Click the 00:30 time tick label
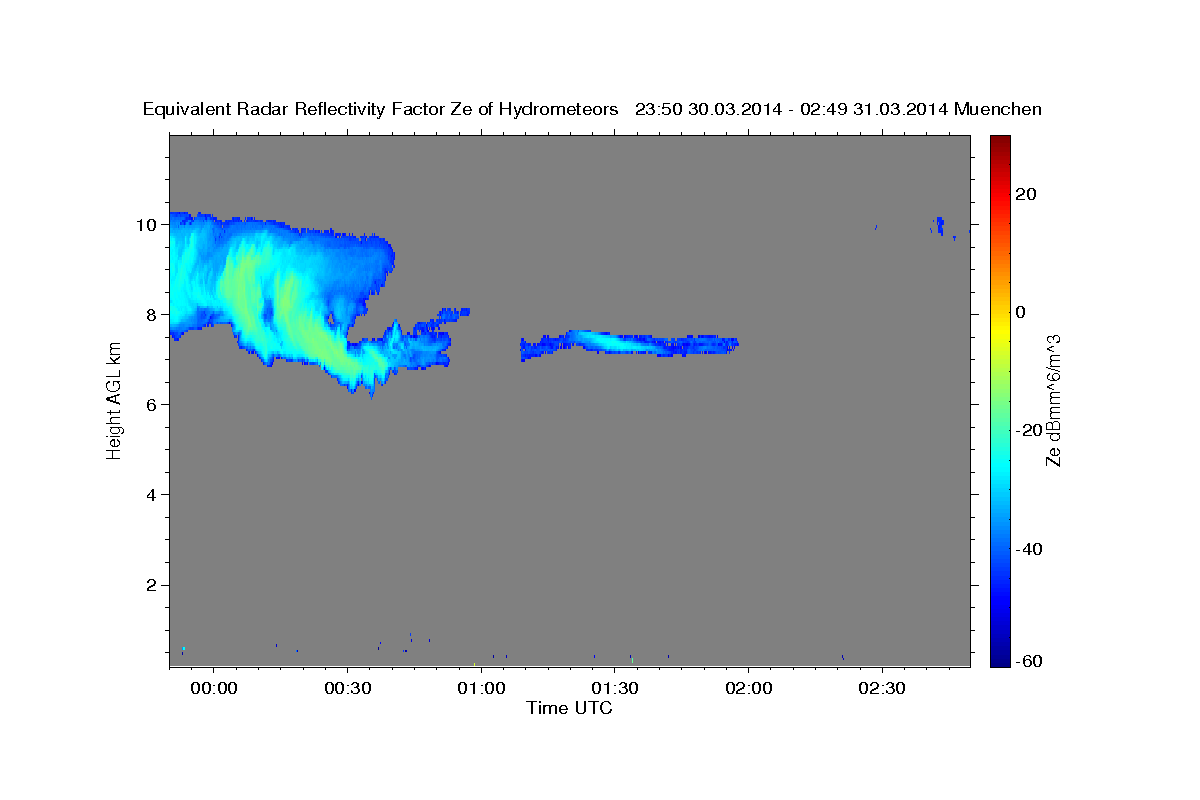 [347, 688]
